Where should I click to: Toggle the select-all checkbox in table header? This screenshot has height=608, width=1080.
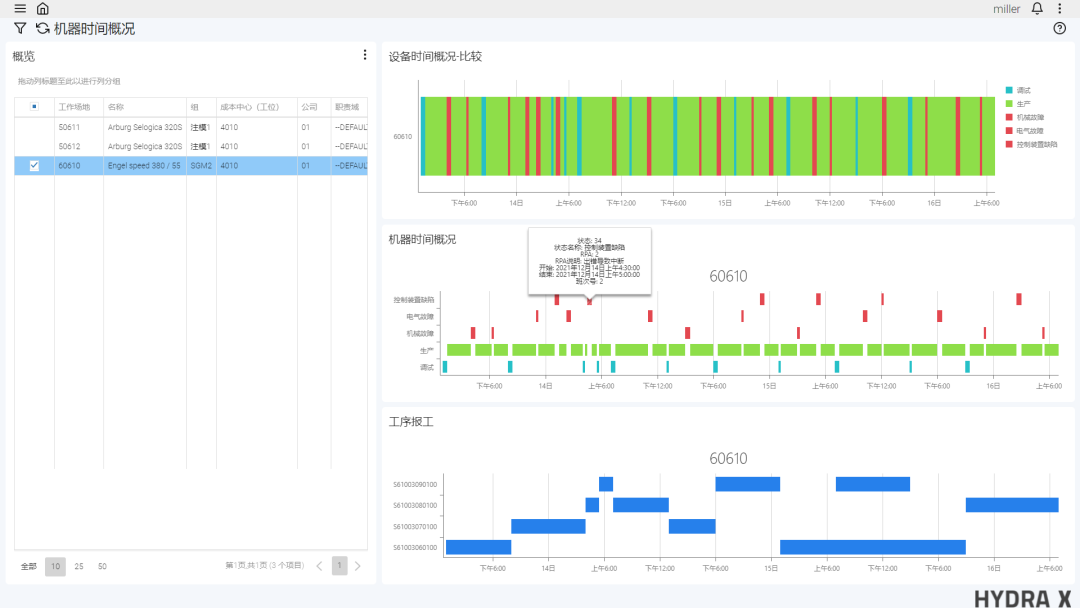pyautogui.click(x=34, y=107)
